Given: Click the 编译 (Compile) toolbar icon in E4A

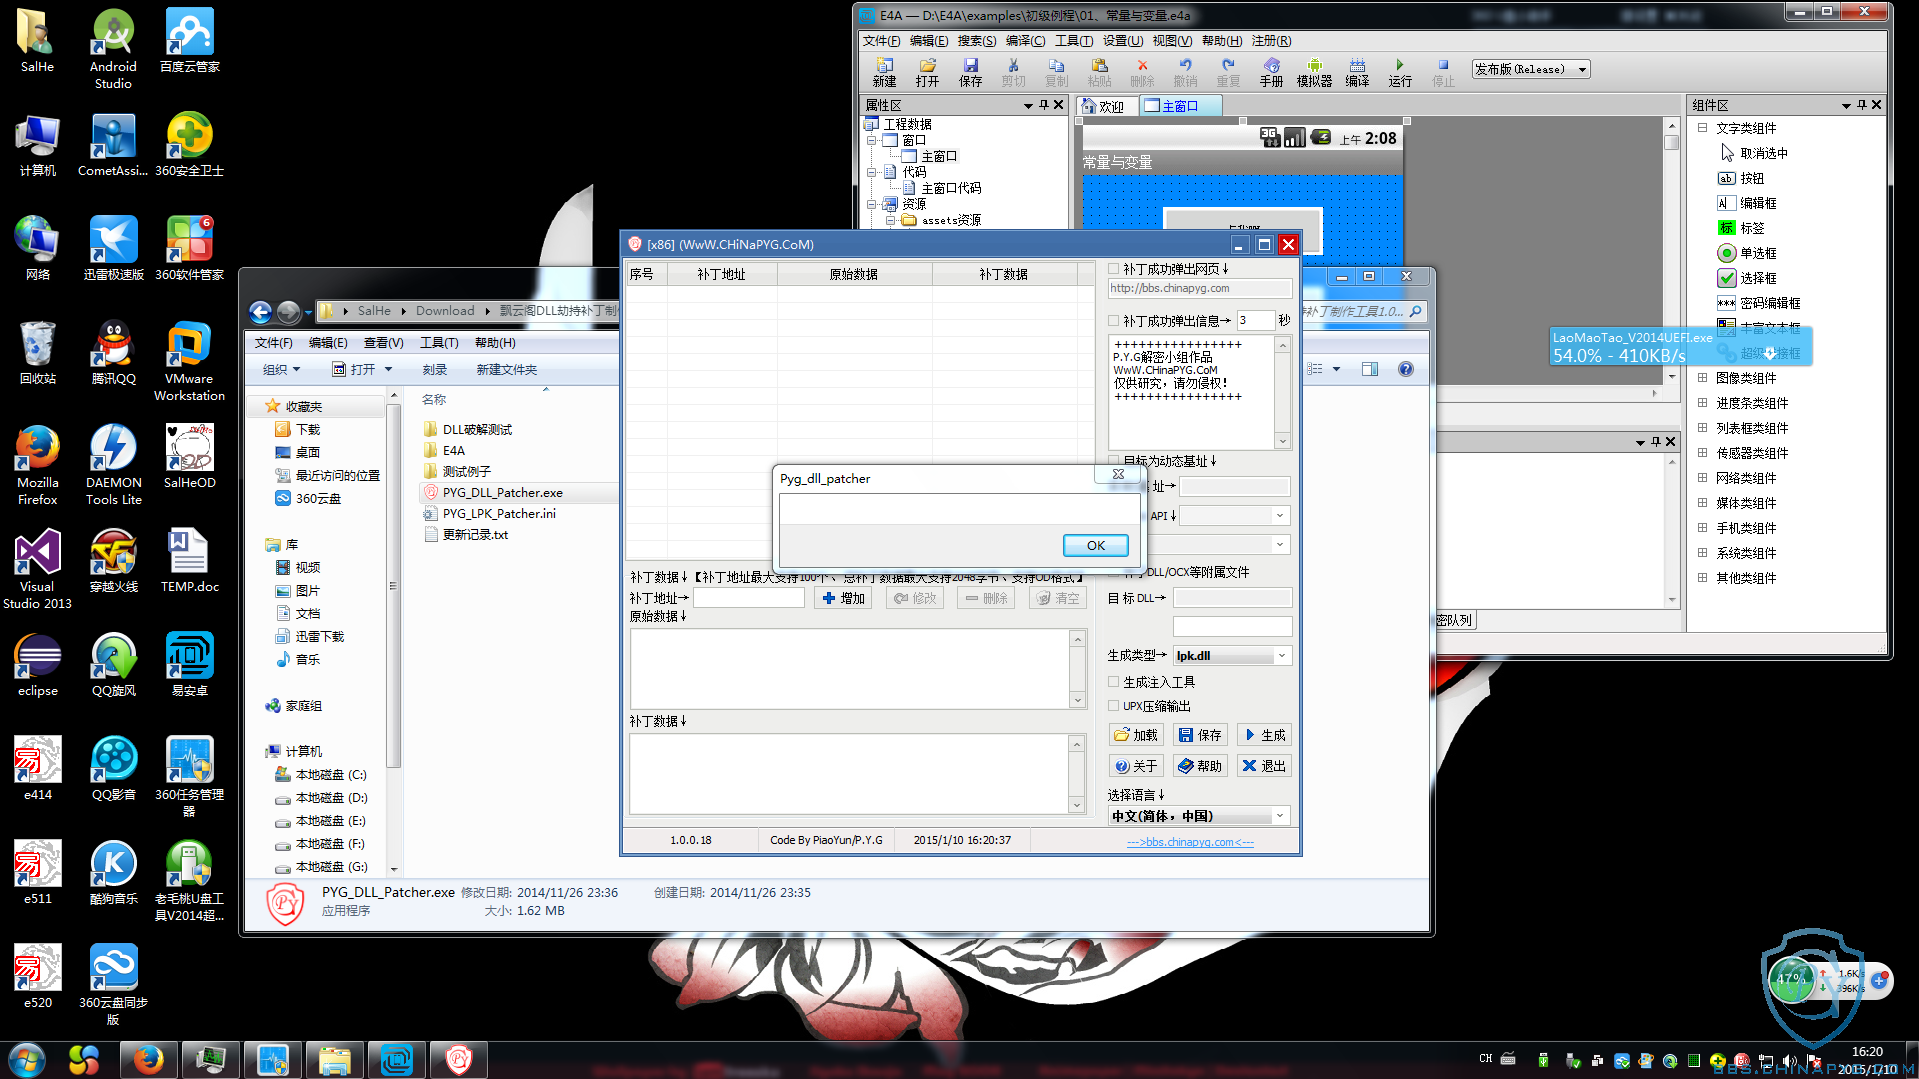Looking at the screenshot, I should [x=1357, y=72].
